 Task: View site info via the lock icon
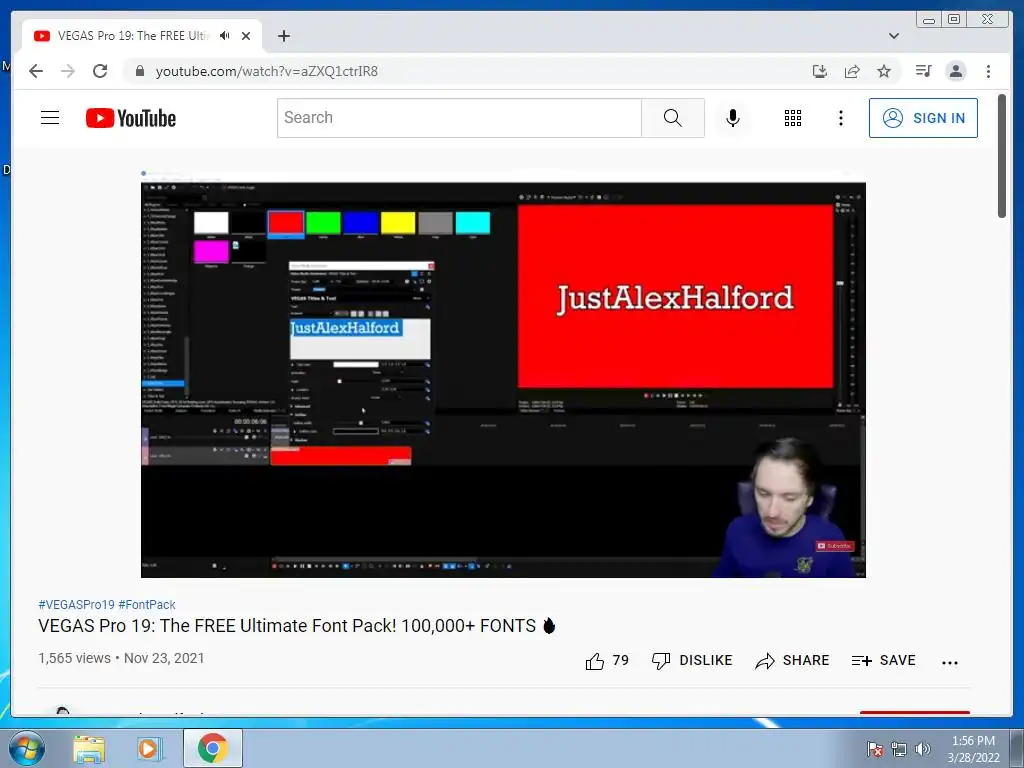pos(139,71)
